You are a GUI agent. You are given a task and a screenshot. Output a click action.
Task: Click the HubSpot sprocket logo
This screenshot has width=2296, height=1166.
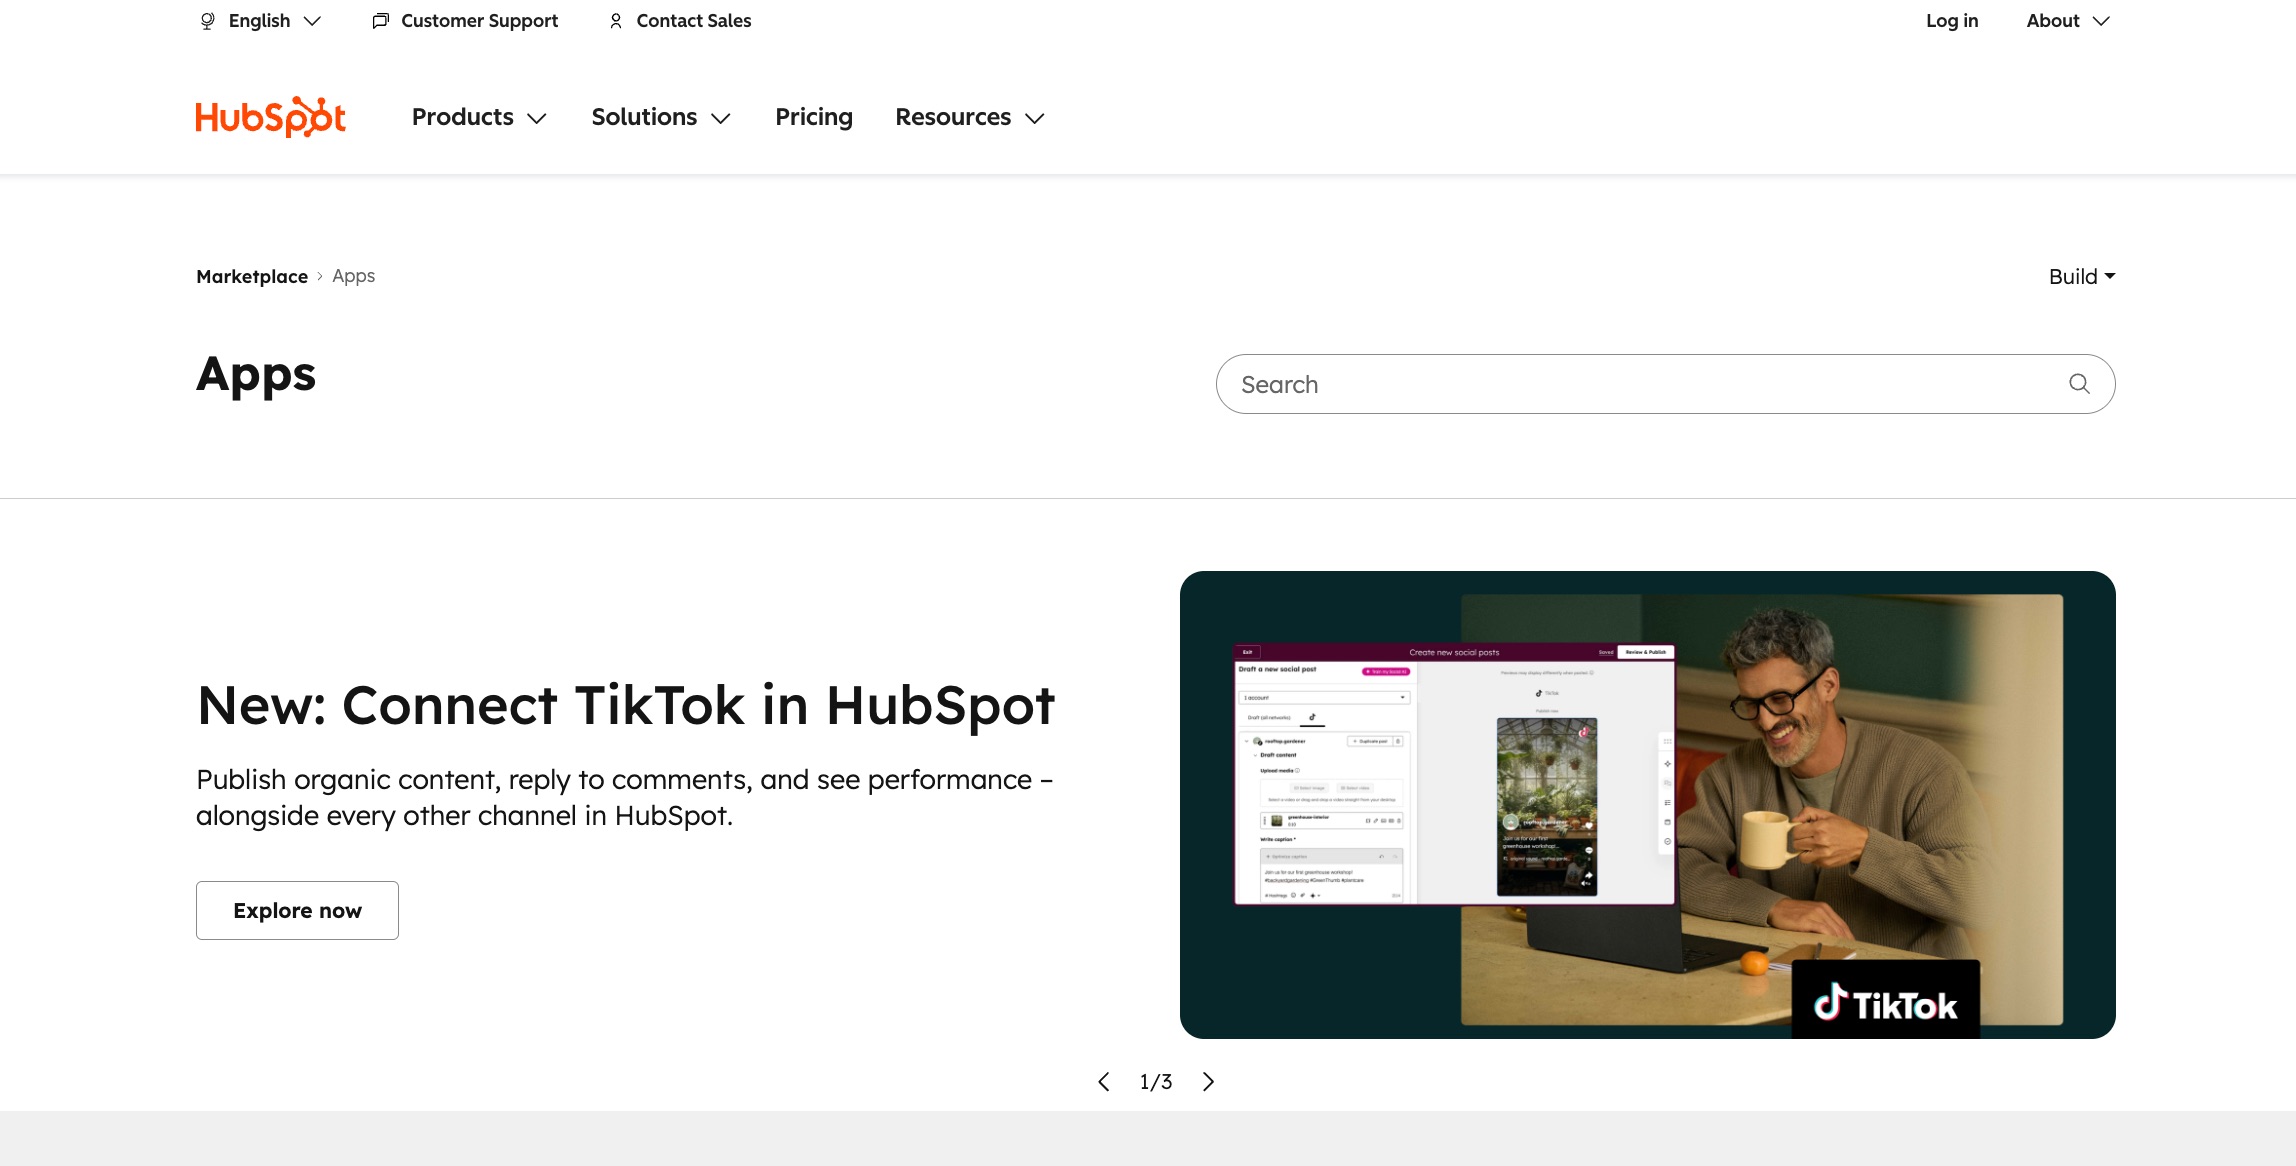[270, 116]
